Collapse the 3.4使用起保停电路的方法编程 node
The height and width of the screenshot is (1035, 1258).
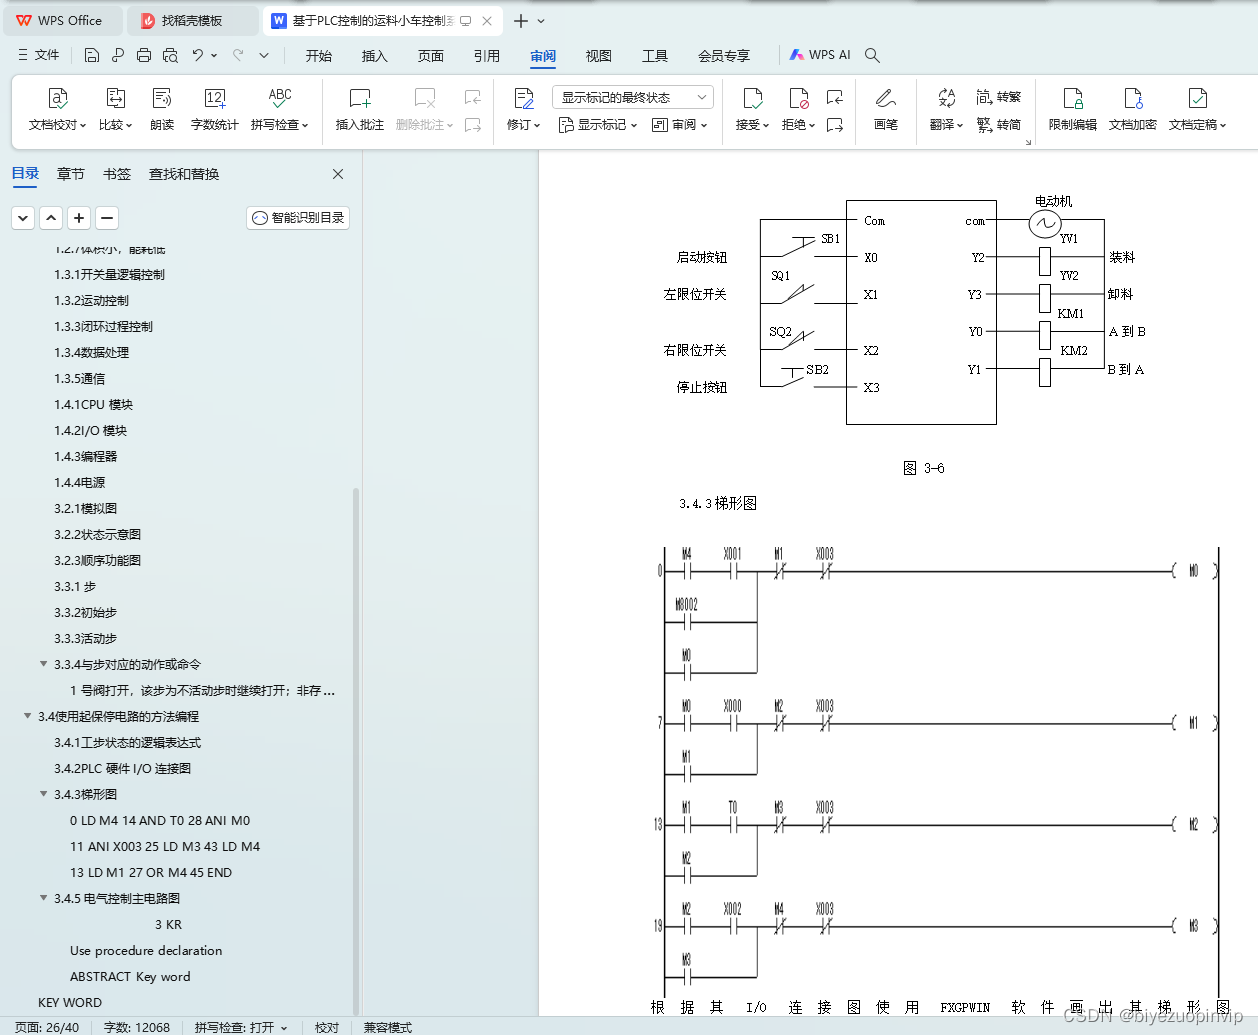point(27,716)
